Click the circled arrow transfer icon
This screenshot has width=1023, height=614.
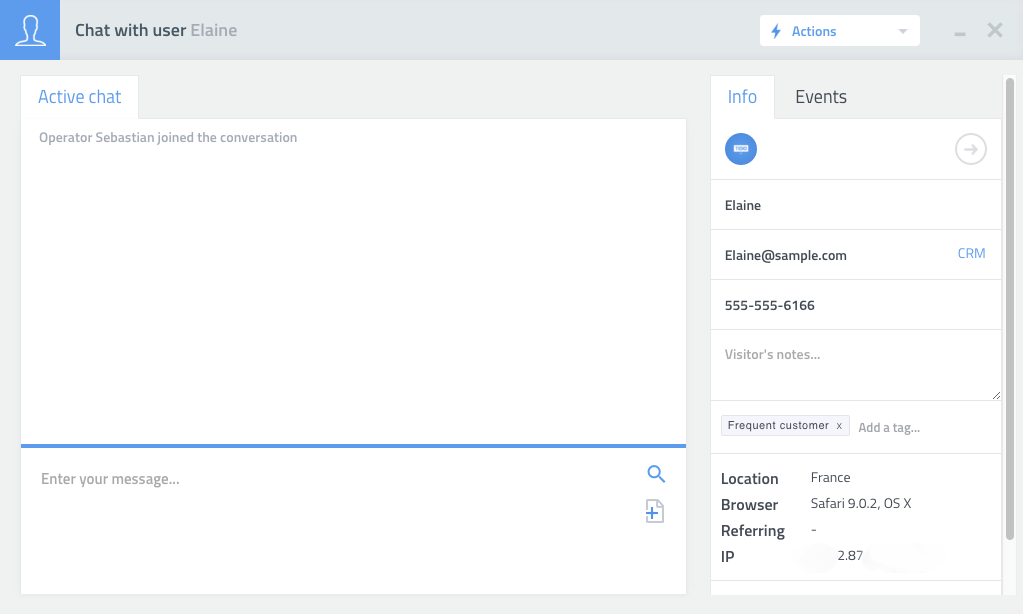970,150
